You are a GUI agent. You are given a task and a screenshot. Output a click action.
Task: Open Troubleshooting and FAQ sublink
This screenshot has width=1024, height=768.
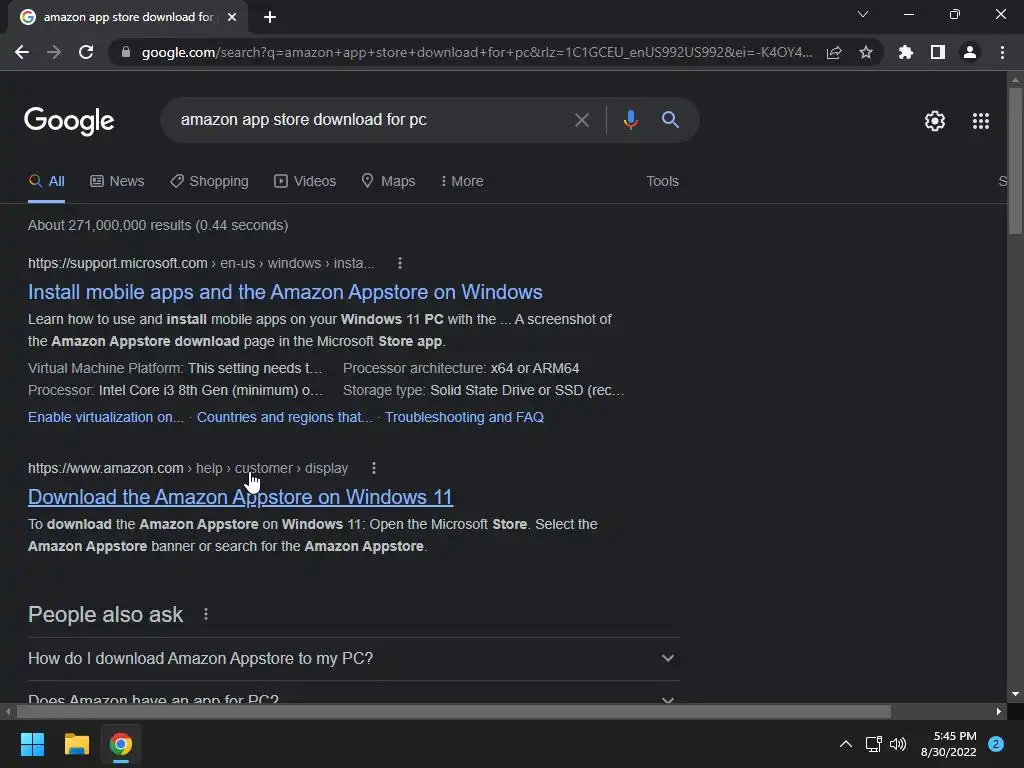pos(464,417)
